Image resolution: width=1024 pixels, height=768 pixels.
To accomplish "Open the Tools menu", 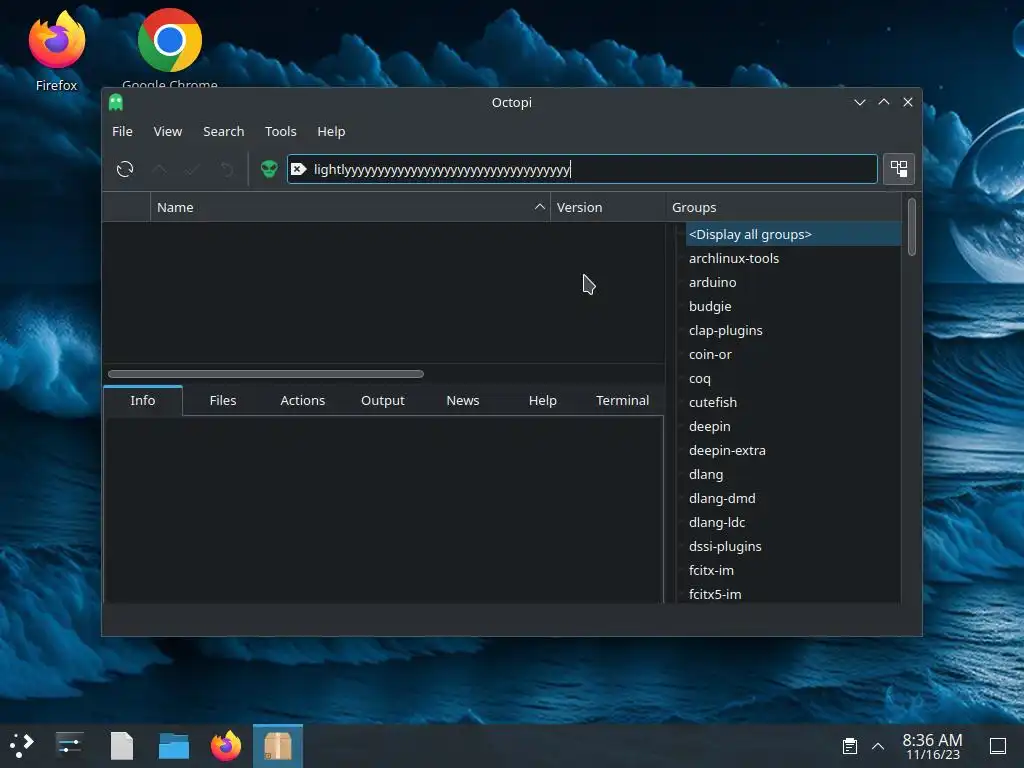I will (281, 131).
